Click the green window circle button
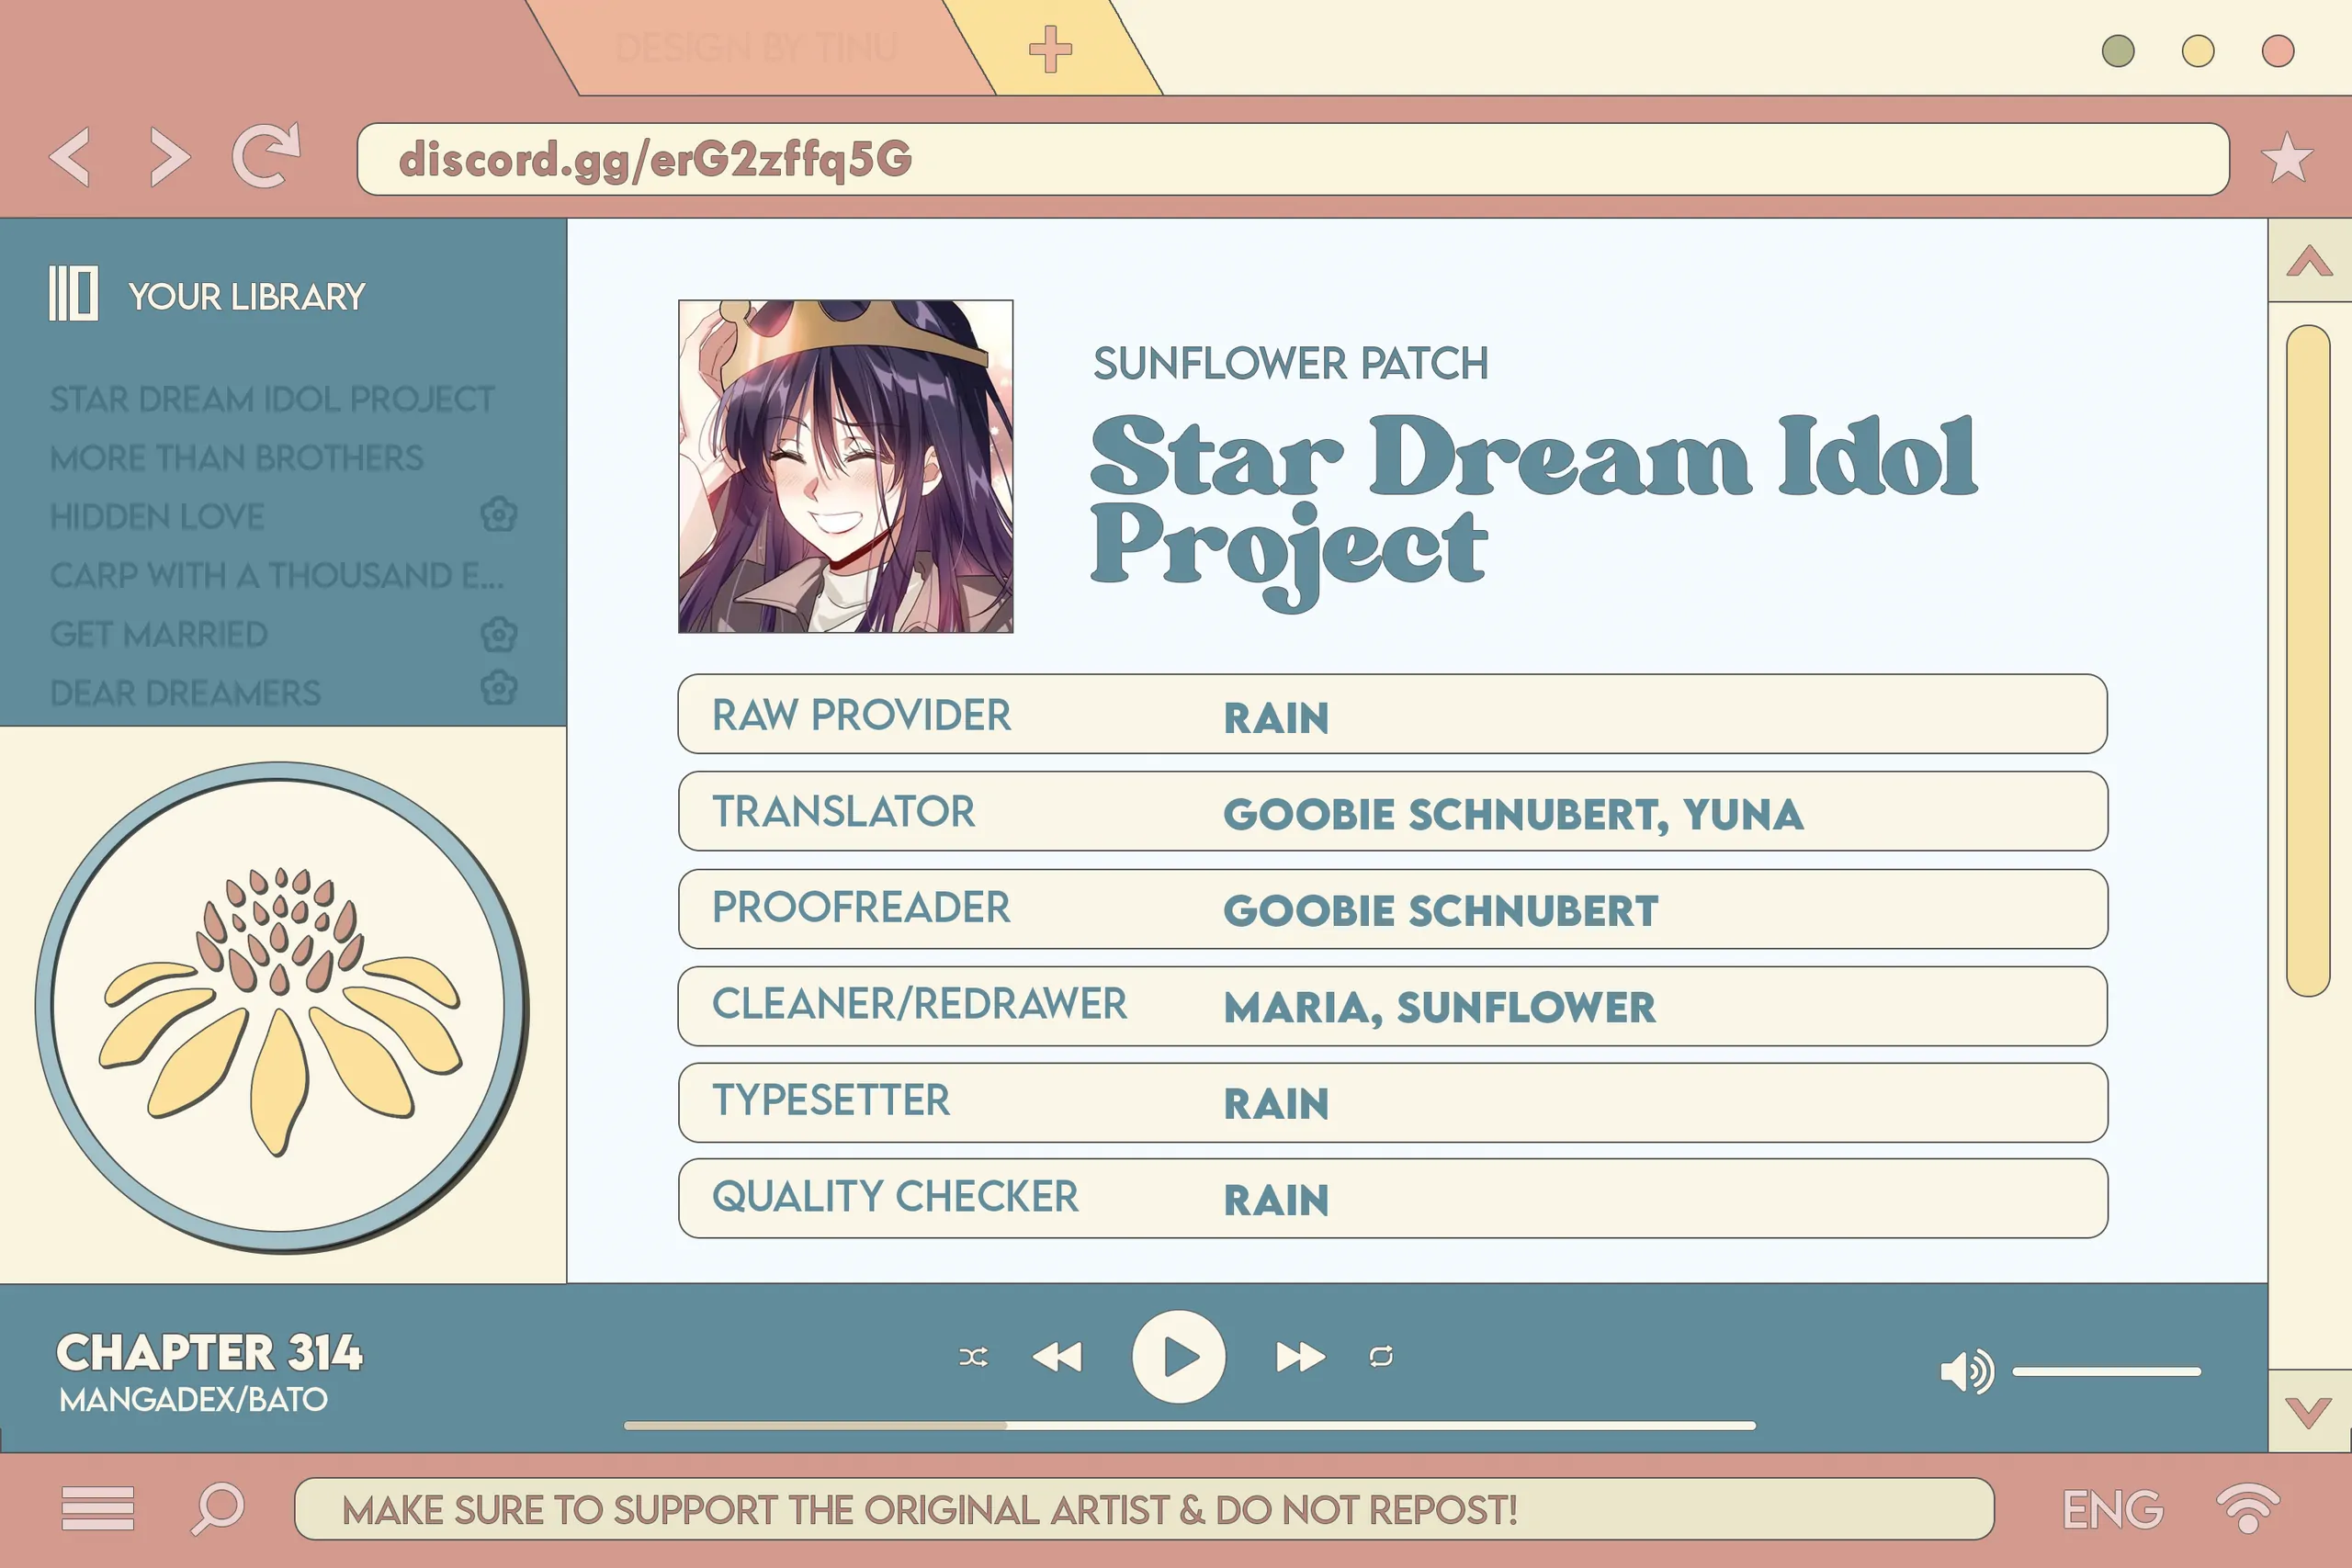2352x1568 pixels. pyautogui.click(x=2118, y=50)
